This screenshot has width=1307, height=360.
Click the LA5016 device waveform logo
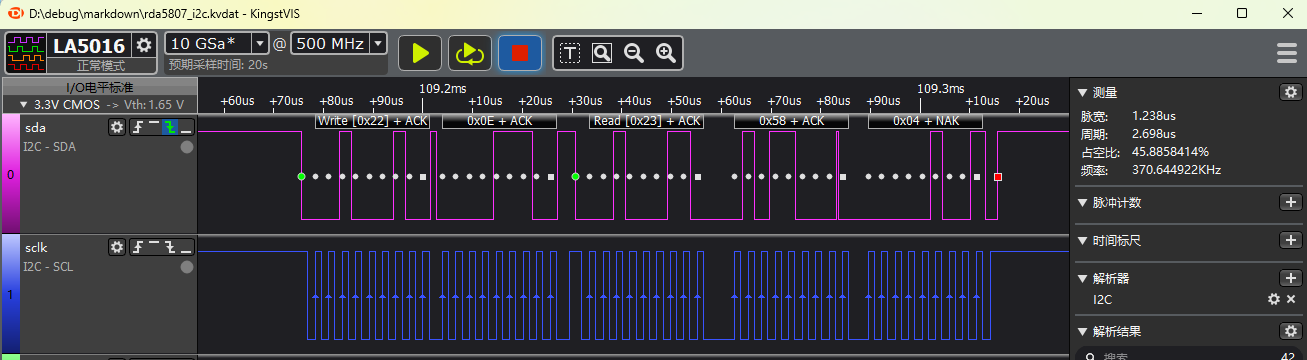pyautogui.click(x=26, y=52)
